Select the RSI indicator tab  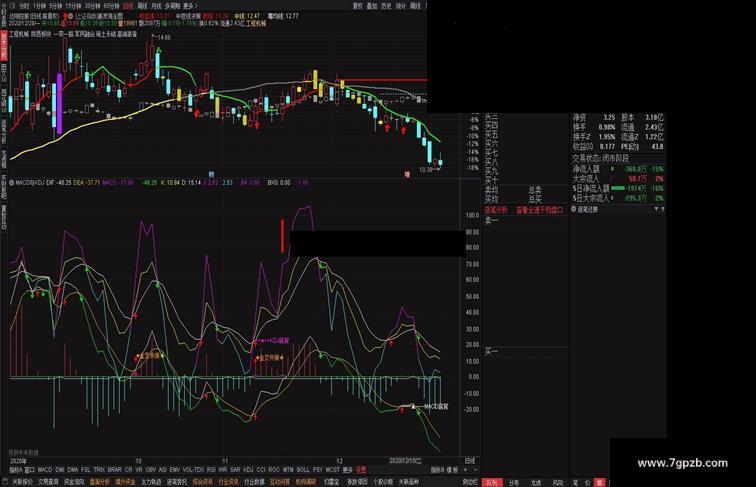click(211, 470)
